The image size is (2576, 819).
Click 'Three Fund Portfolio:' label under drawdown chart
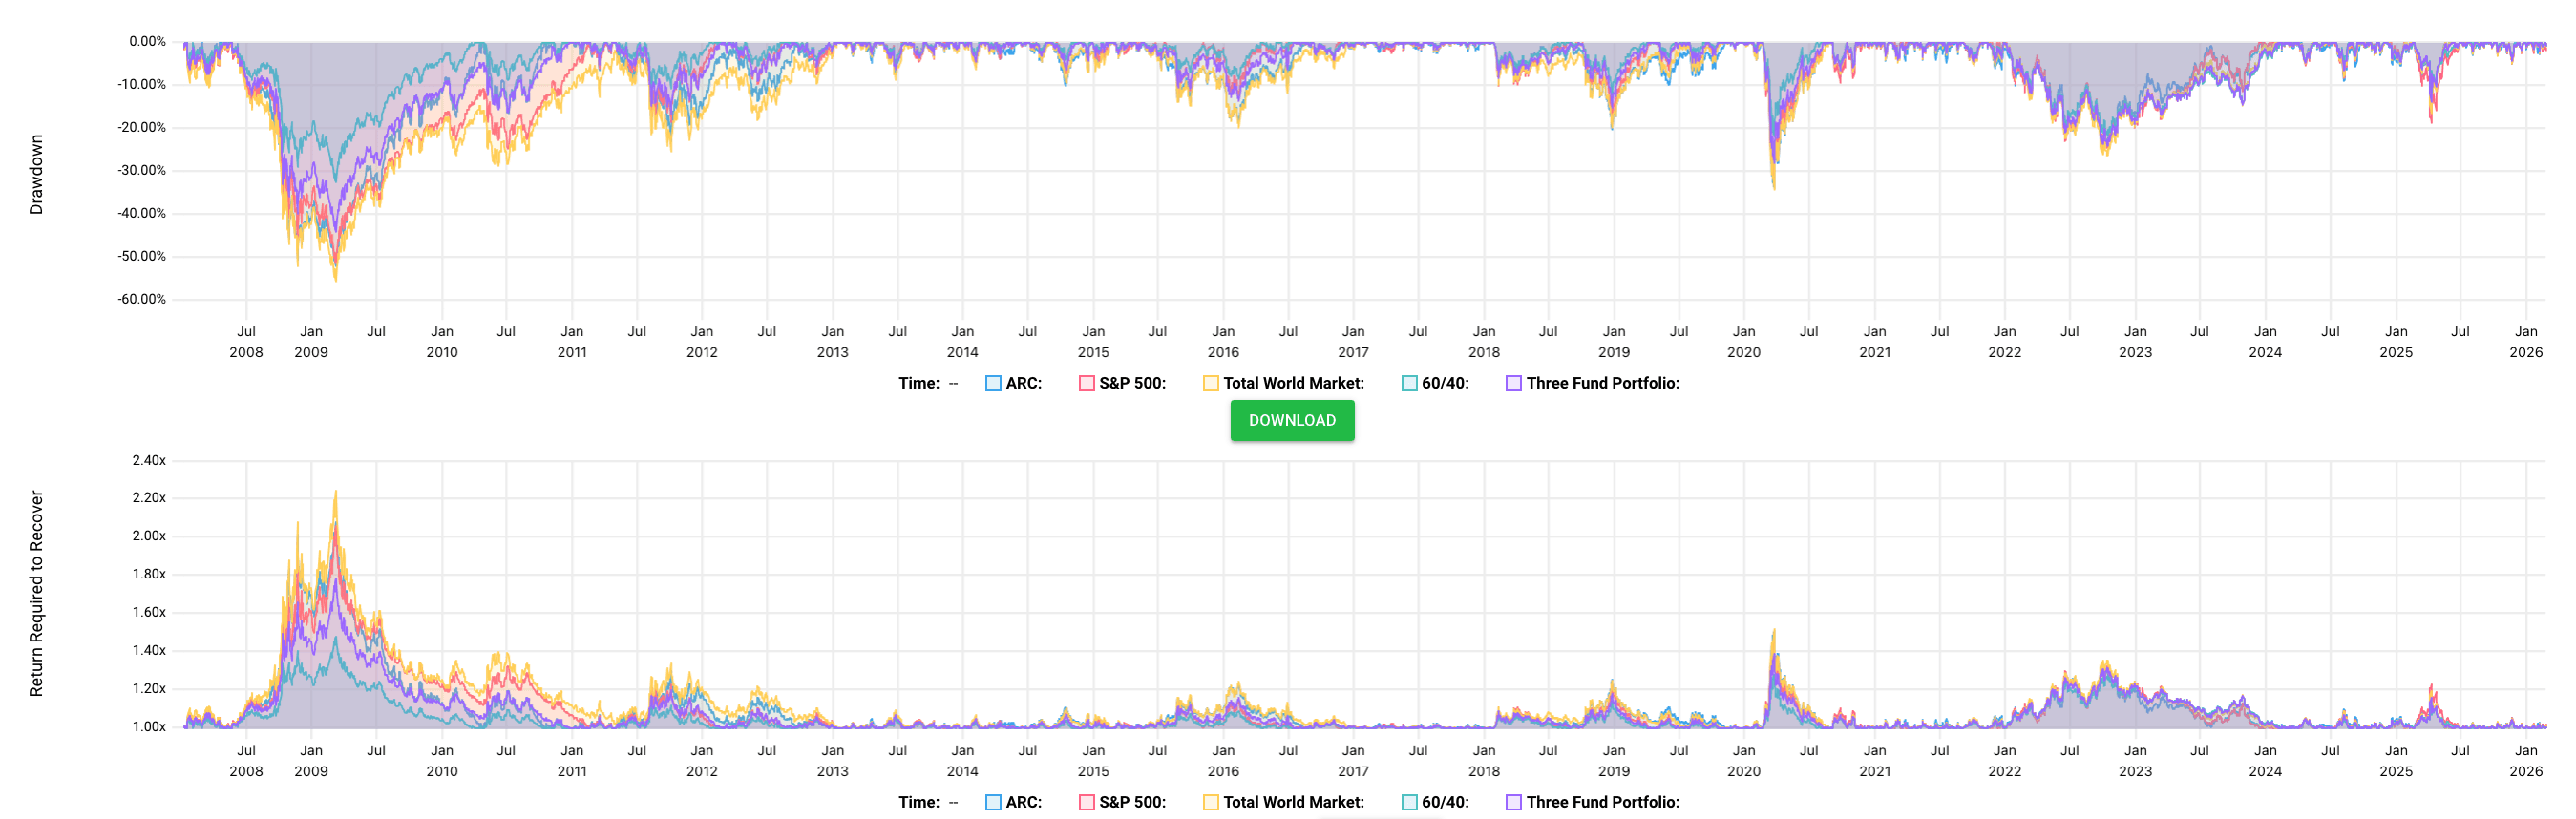1603,383
